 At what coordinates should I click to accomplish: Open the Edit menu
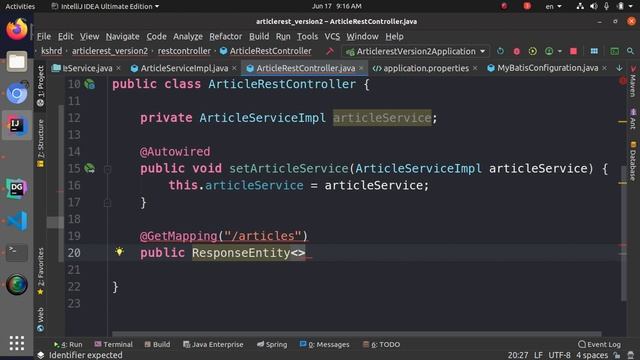[x=65, y=36]
